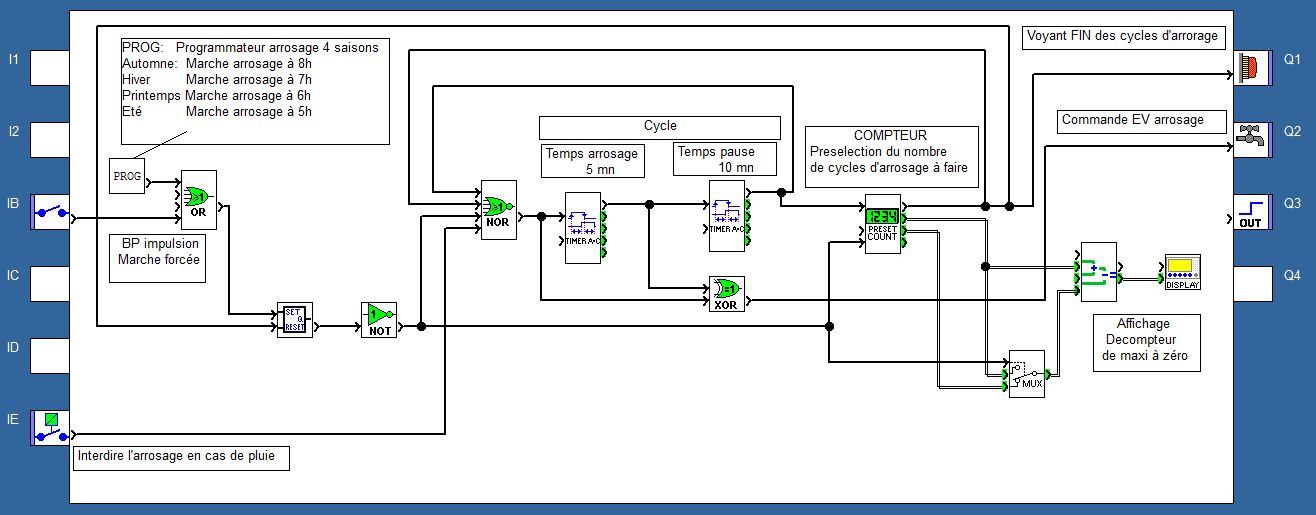Toggle the IB push-button switch input

tap(50, 212)
